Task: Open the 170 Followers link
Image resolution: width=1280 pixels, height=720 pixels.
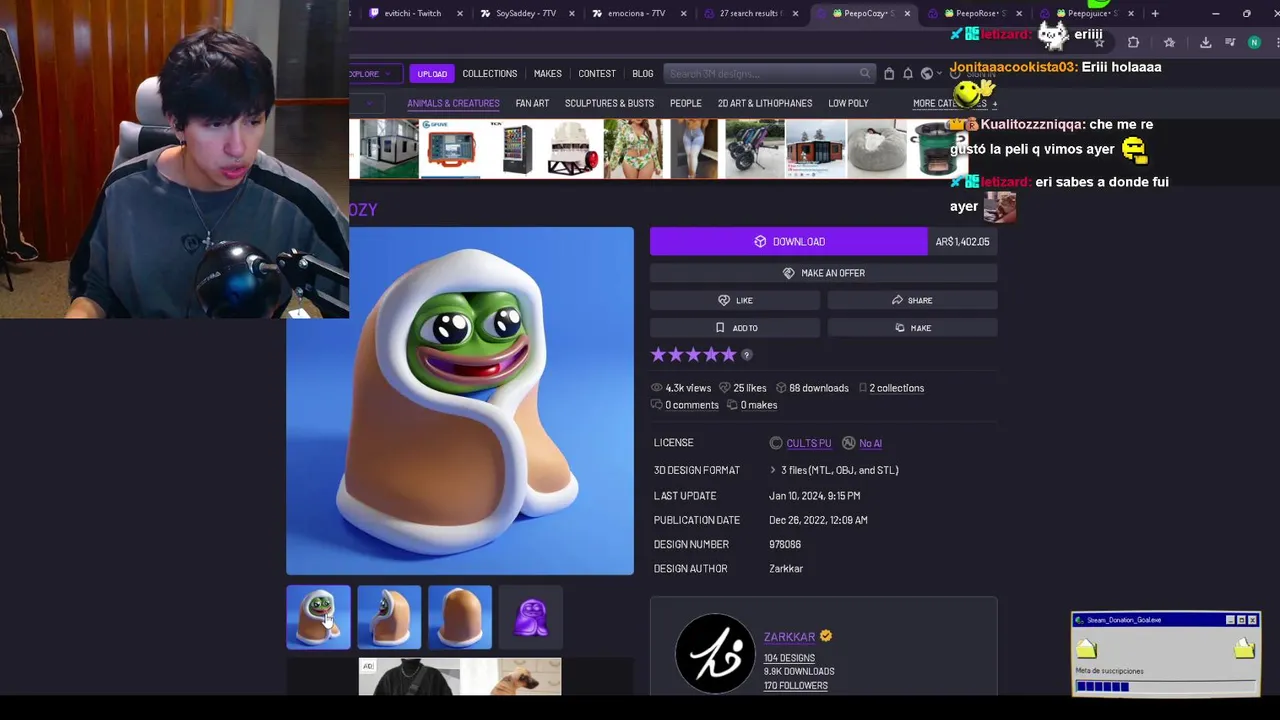Action: 796,686
